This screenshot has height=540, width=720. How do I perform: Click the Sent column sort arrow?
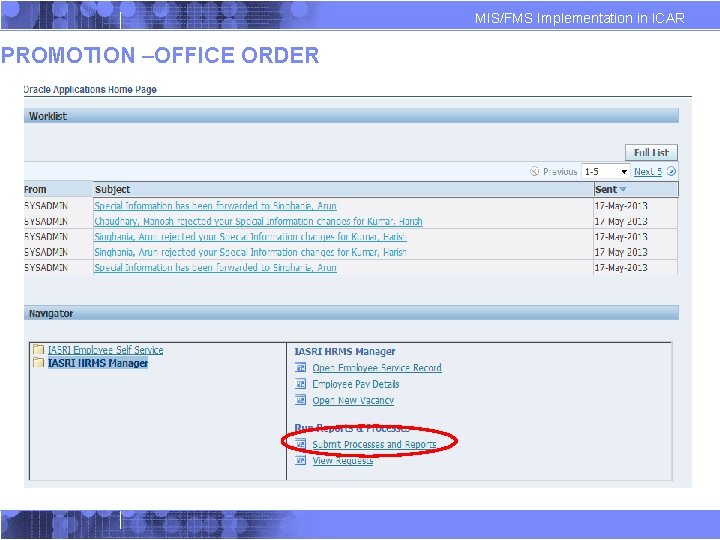(x=623, y=189)
